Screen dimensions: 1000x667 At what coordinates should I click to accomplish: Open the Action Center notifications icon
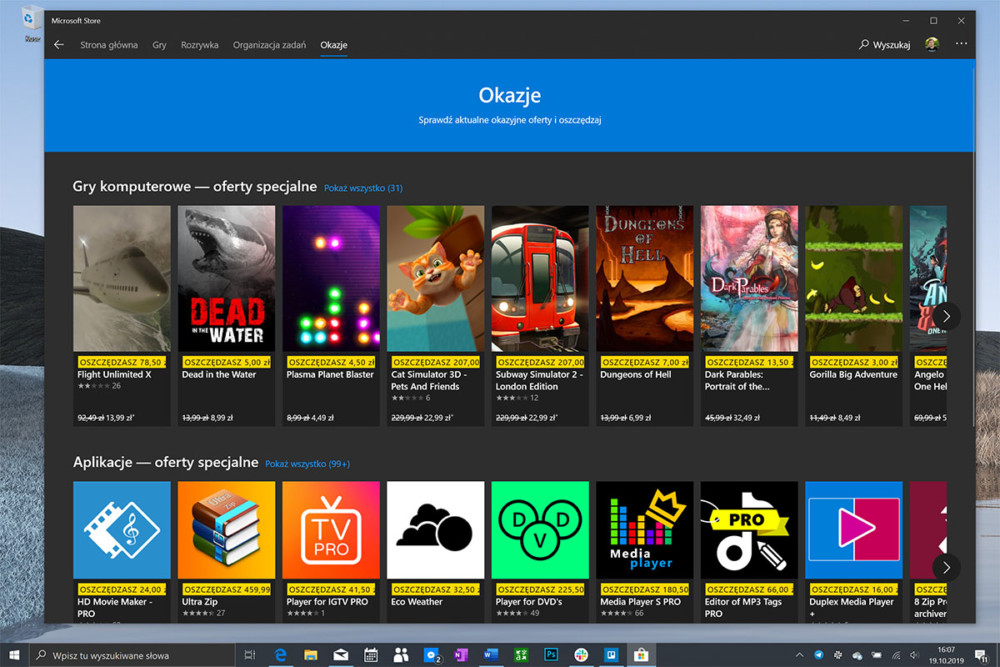tap(982, 655)
